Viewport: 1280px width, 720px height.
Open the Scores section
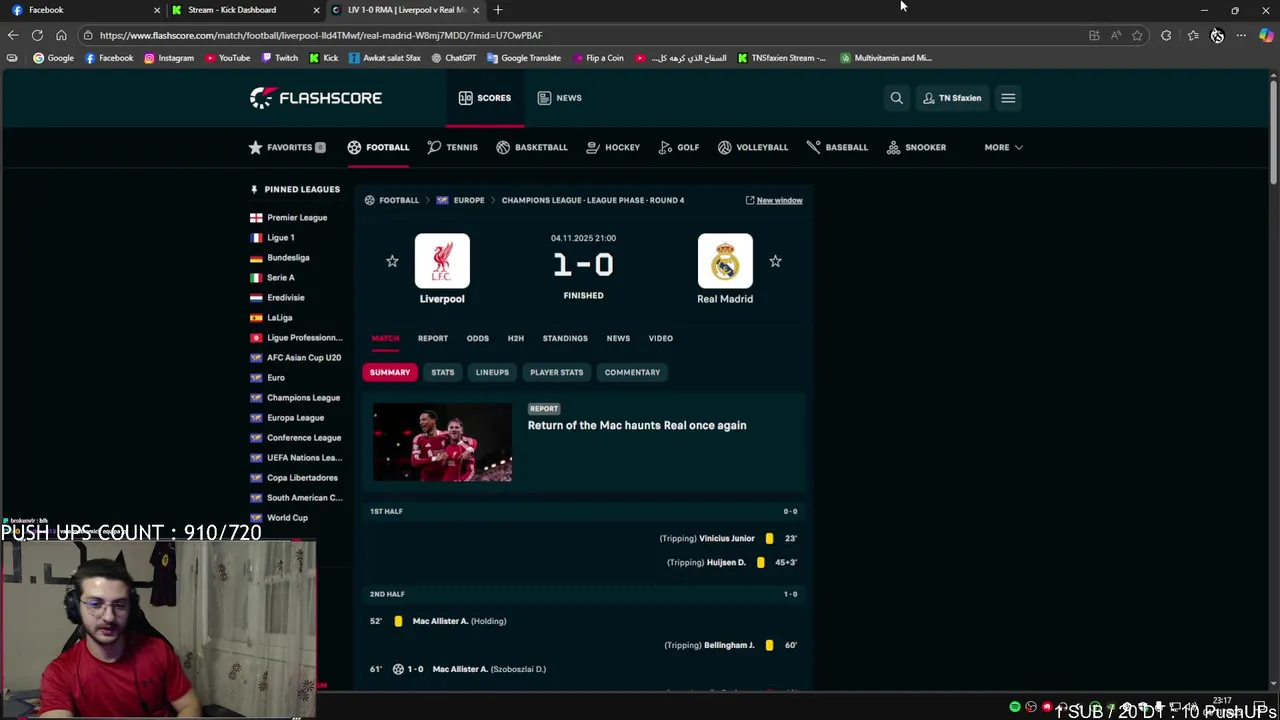(x=485, y=98)
